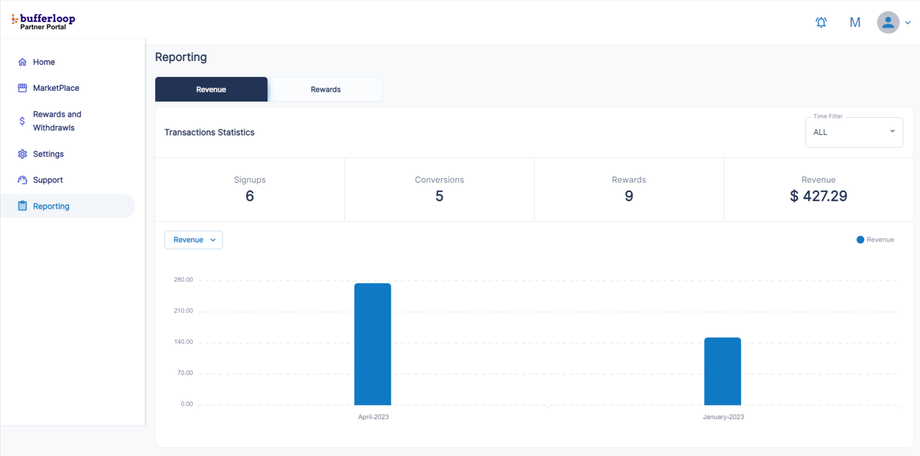Click the M letter icon in header

point(855,23)
